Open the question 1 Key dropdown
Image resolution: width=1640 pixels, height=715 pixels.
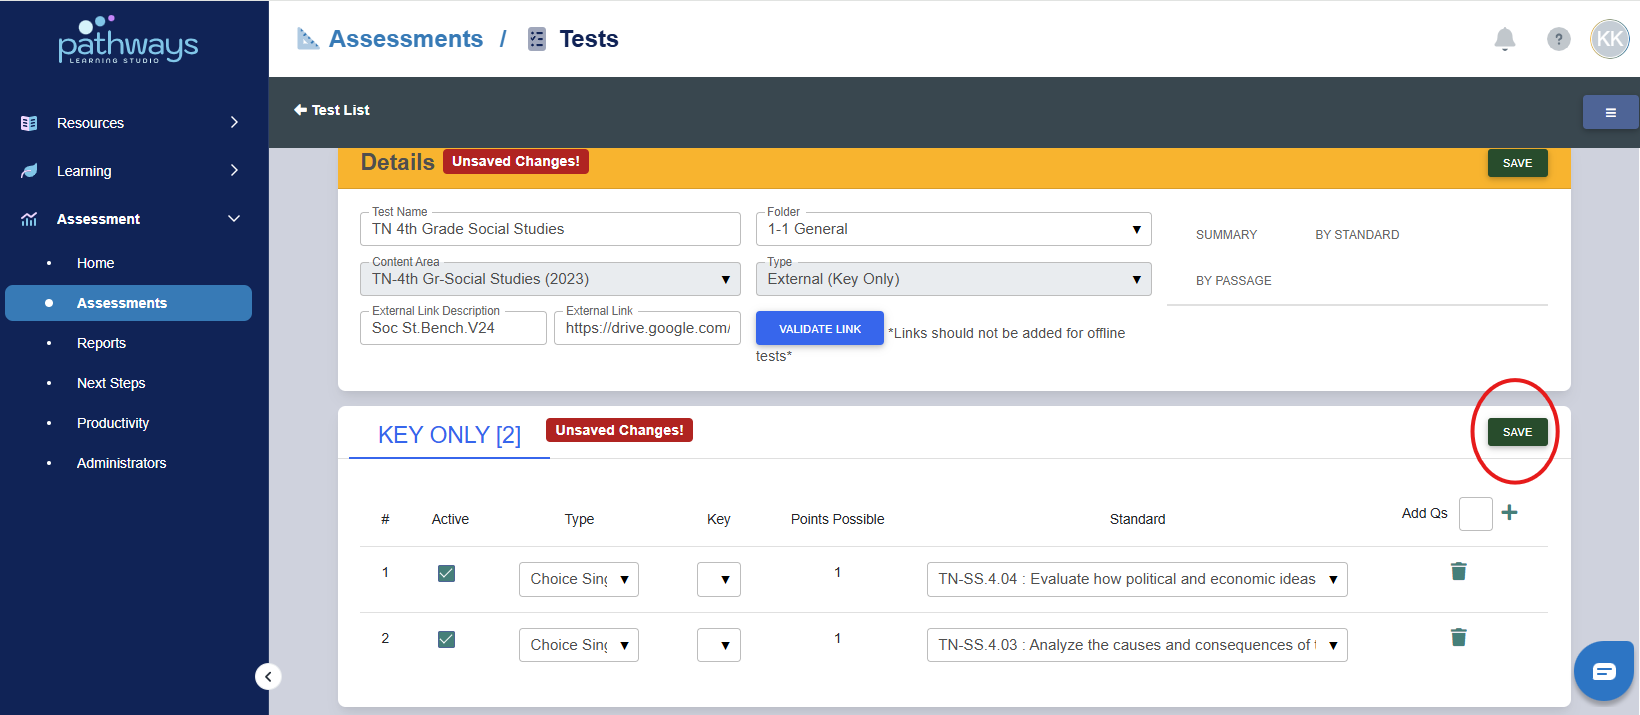click(x=718, y=579)
